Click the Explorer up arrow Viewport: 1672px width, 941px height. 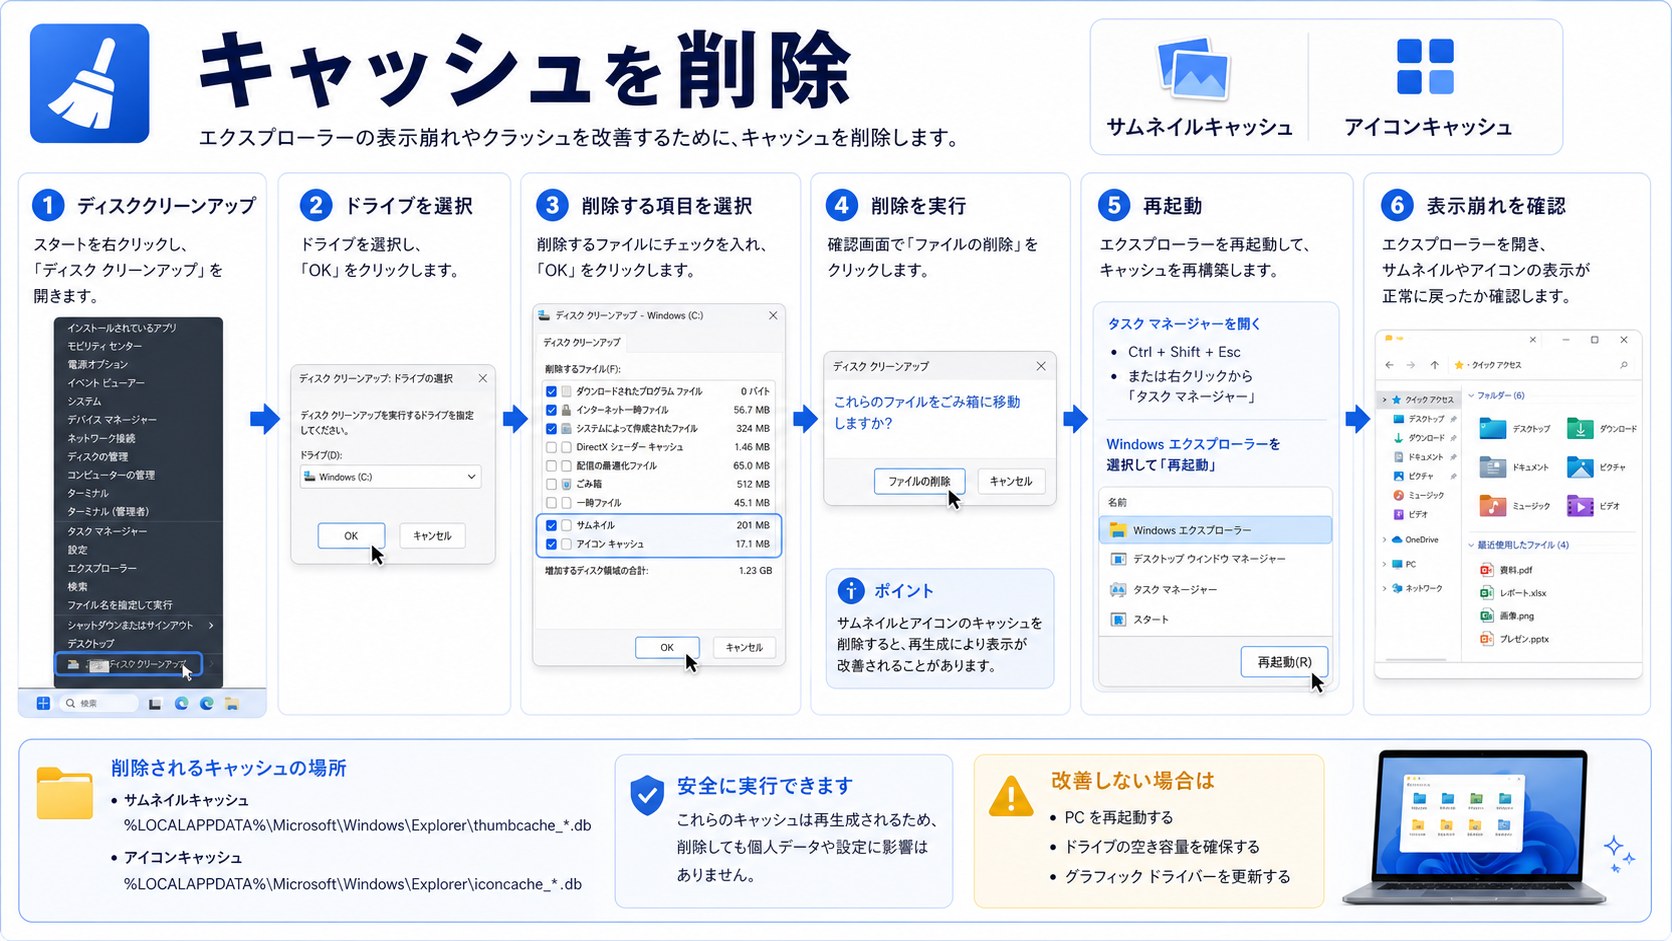[1434, 365]
